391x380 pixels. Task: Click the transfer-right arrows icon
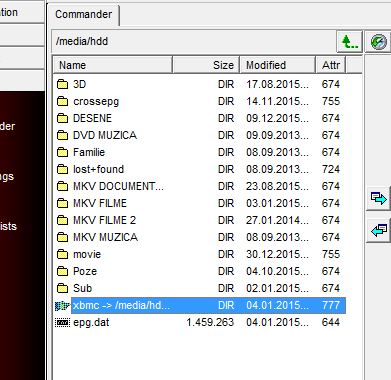click(379, 199)
